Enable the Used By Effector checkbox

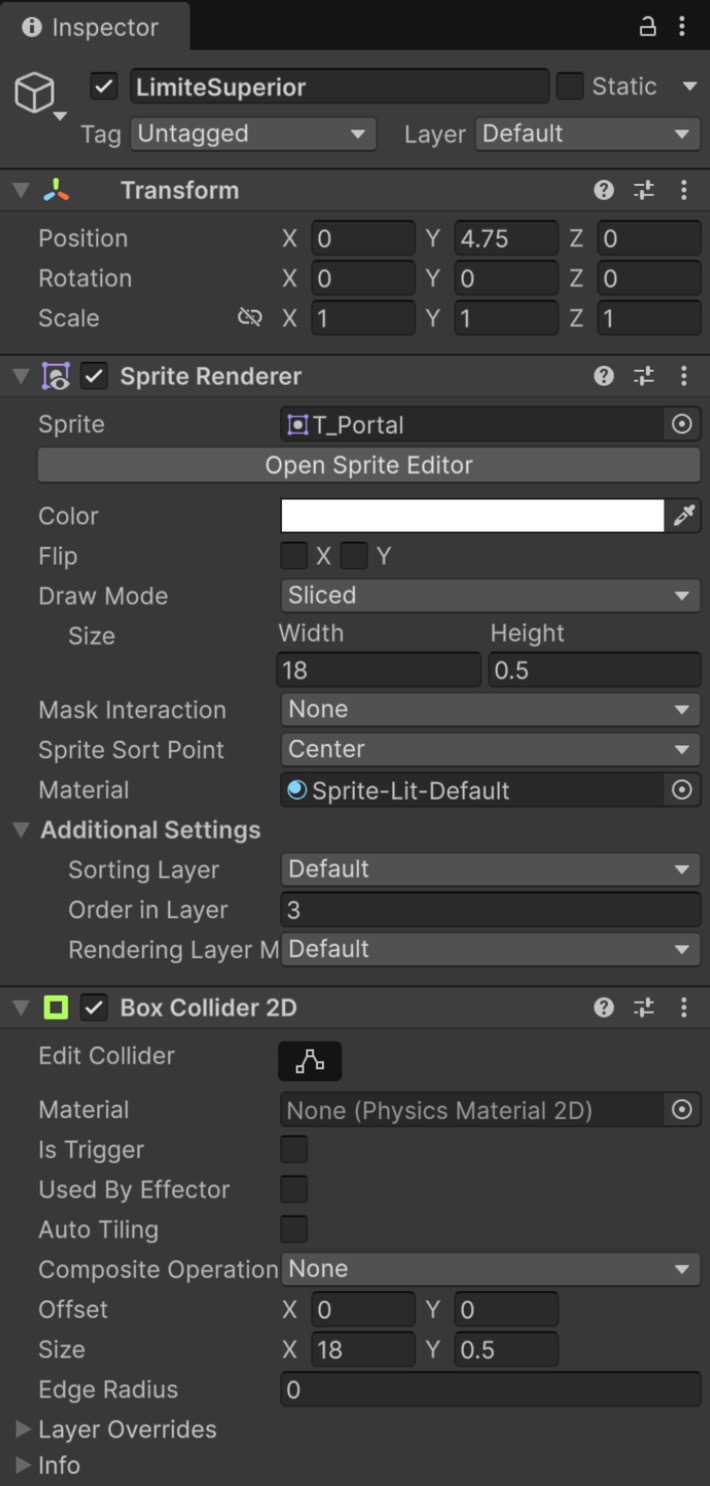pos(294,1190)
